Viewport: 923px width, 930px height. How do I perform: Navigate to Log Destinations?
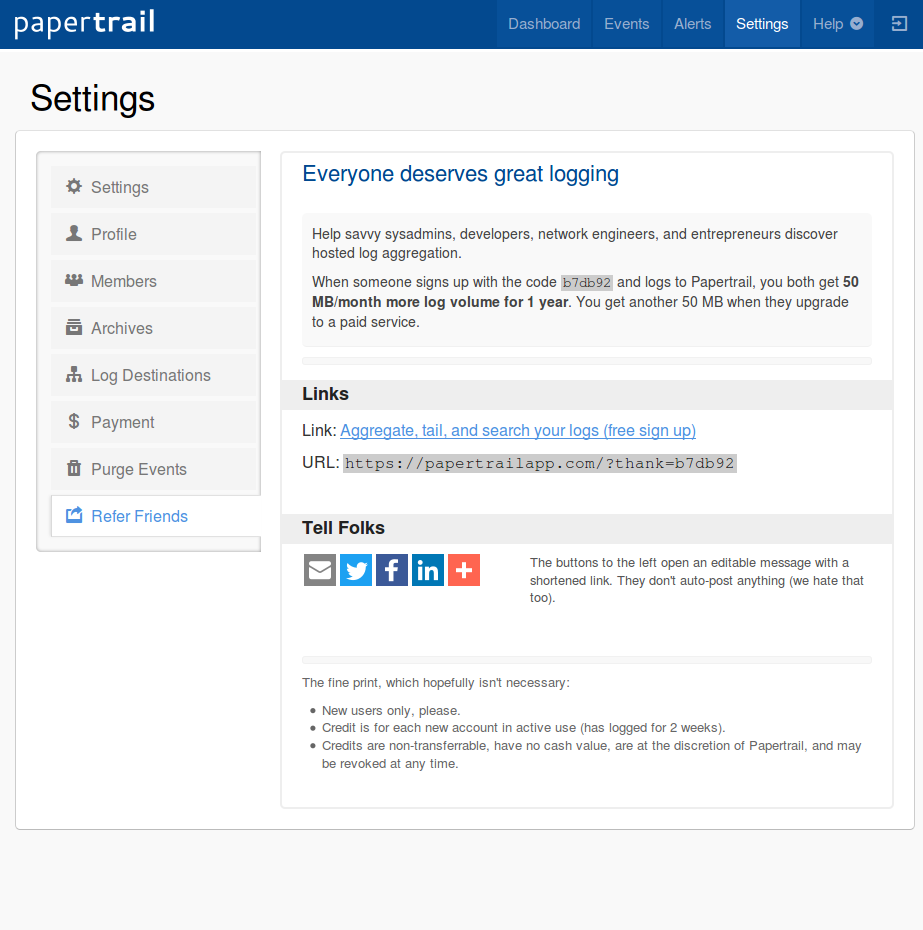(151, 375)
